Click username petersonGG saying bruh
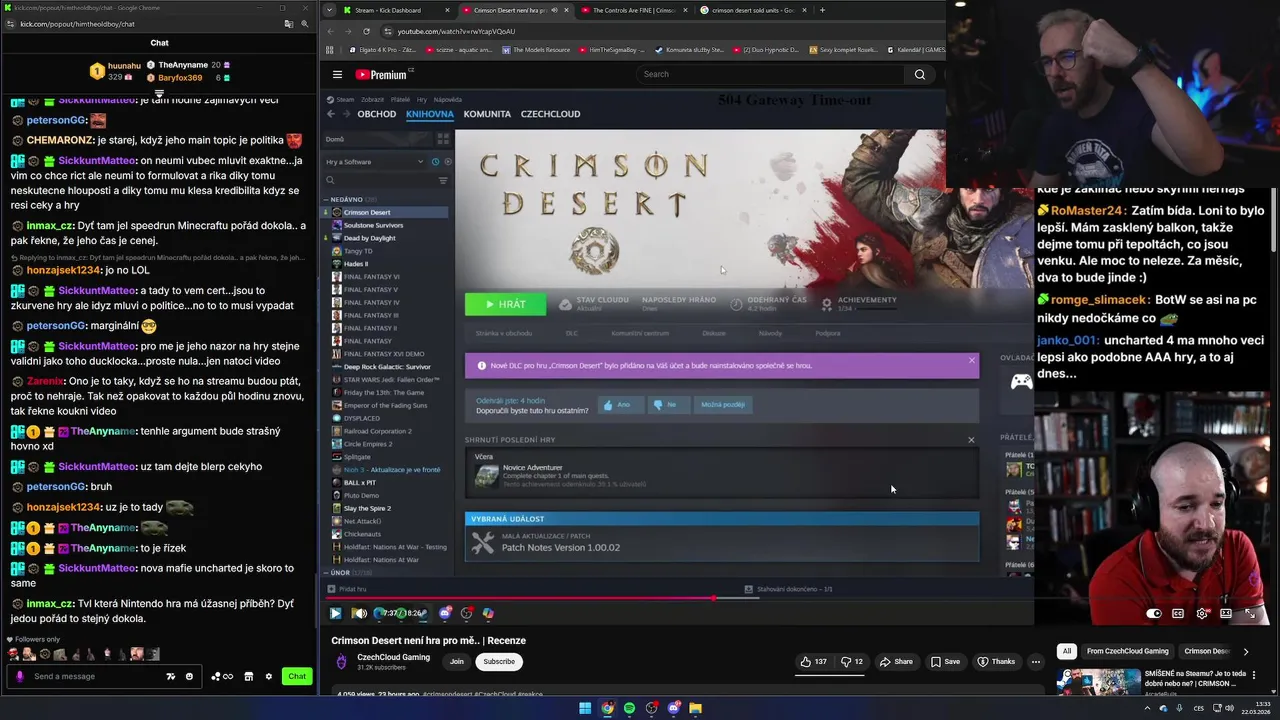The image size is (1280, 720). point(56,486)
